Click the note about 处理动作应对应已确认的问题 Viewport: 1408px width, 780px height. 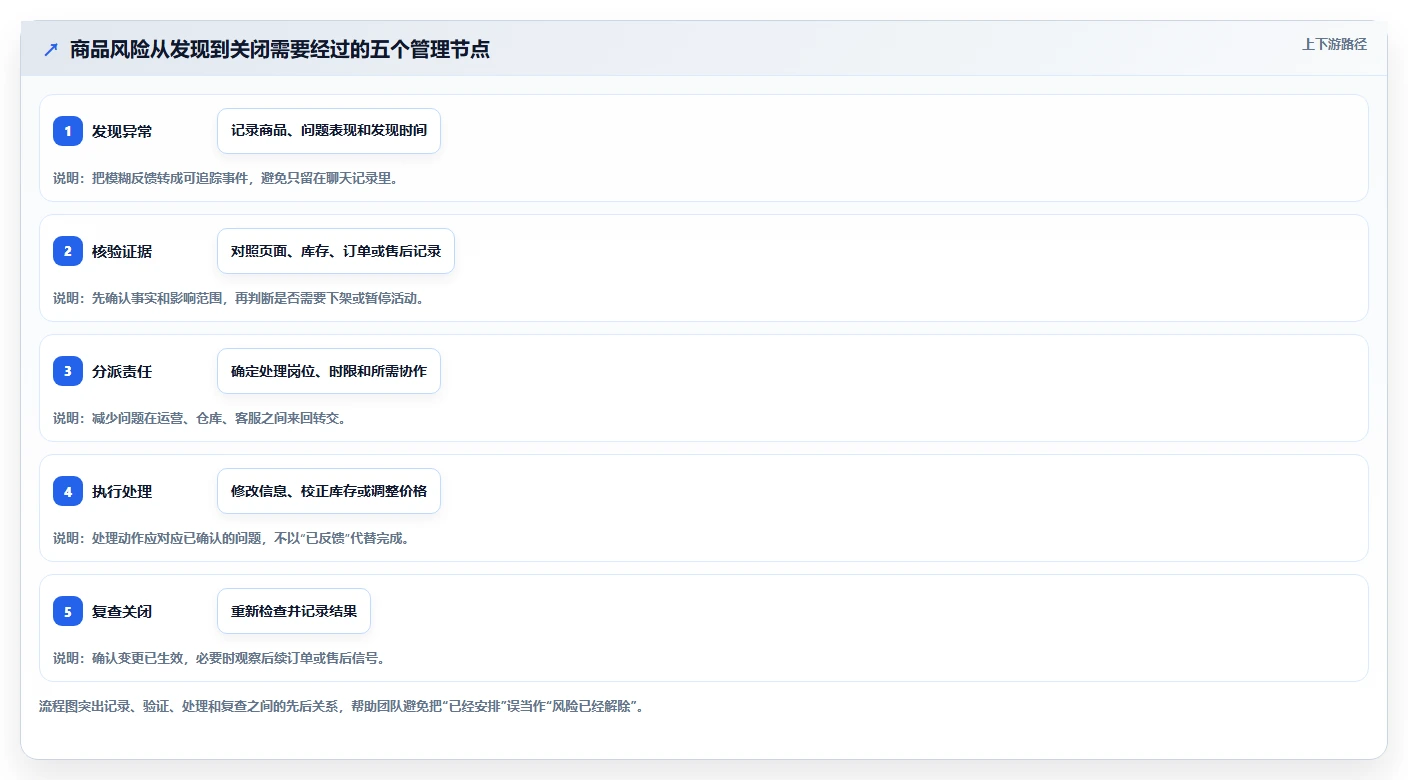point(231,538)
